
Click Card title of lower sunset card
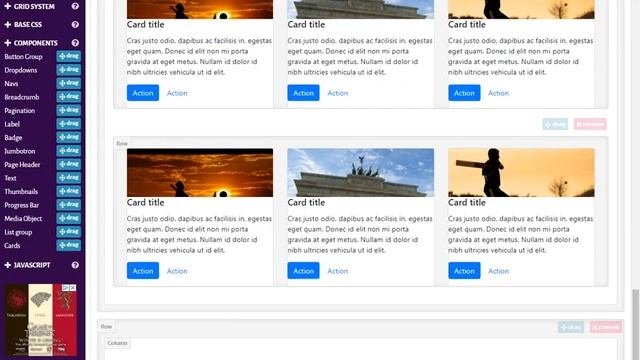(145, 202)
